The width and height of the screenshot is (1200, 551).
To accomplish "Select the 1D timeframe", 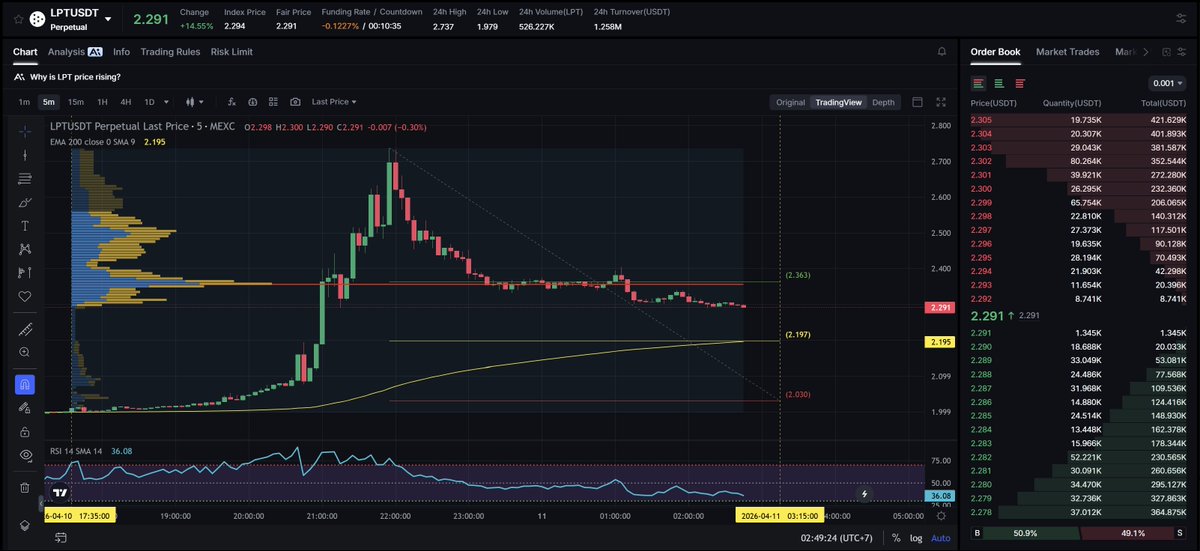I will pyautogui.click(x=149, y=102).
